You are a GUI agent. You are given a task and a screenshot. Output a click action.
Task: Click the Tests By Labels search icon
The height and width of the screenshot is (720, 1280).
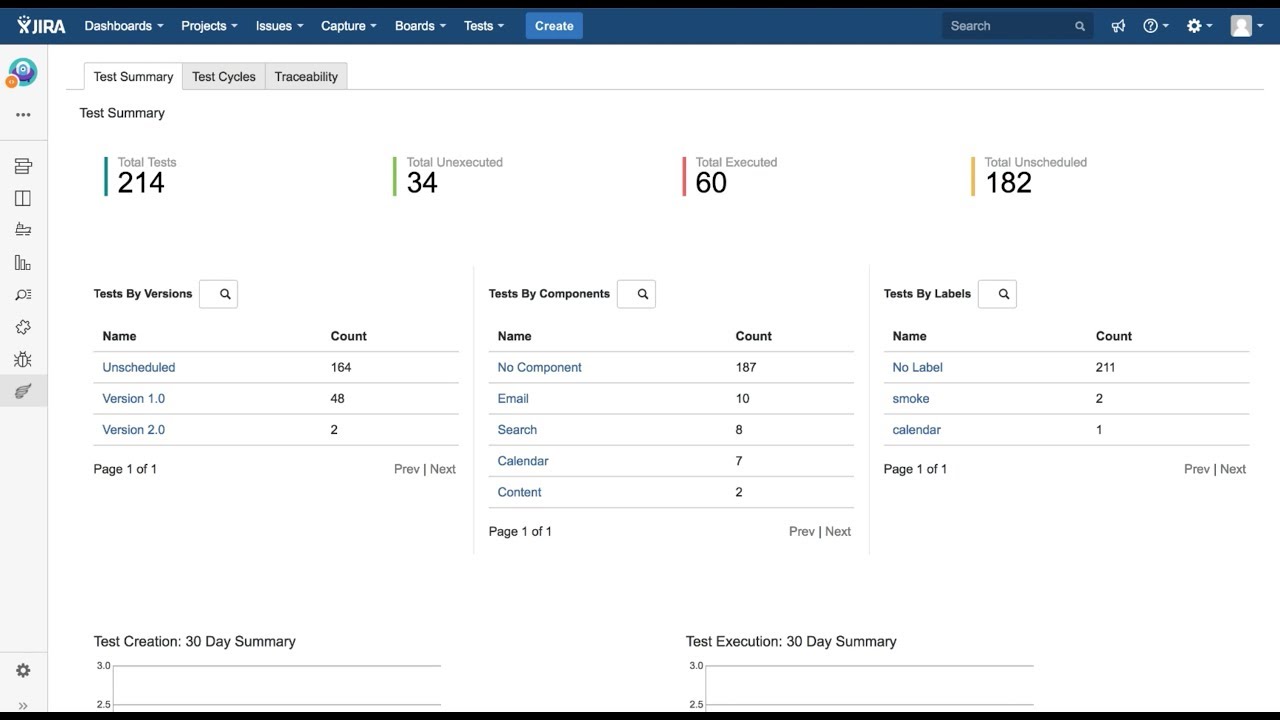pos(998,294)
